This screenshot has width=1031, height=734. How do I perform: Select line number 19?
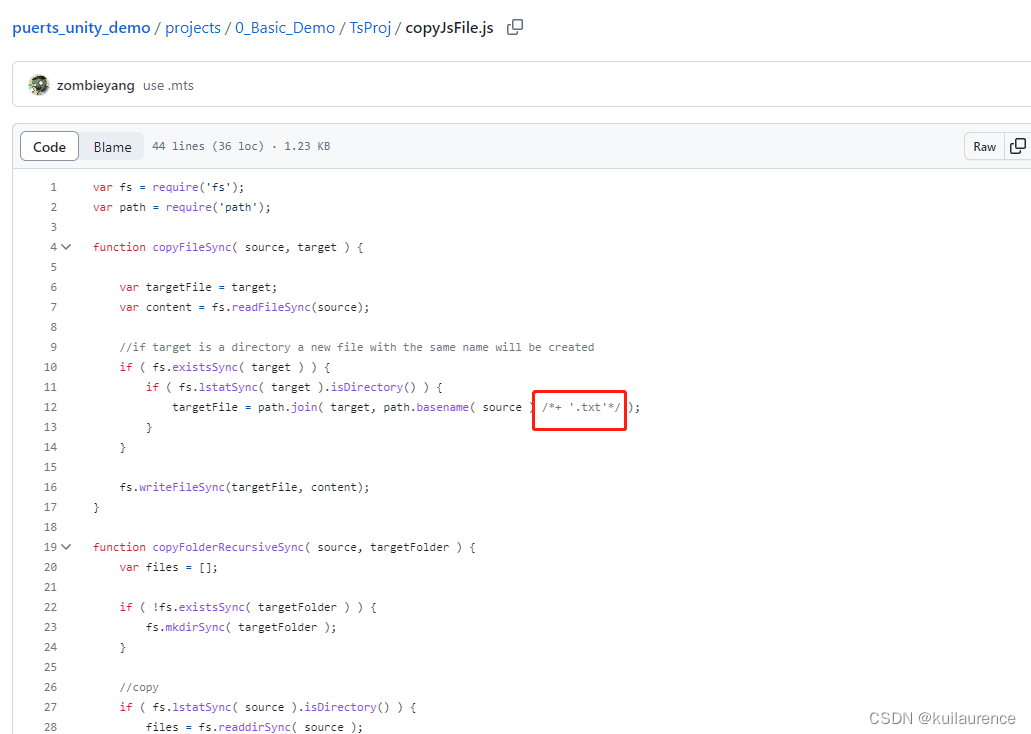coord(50,547)
